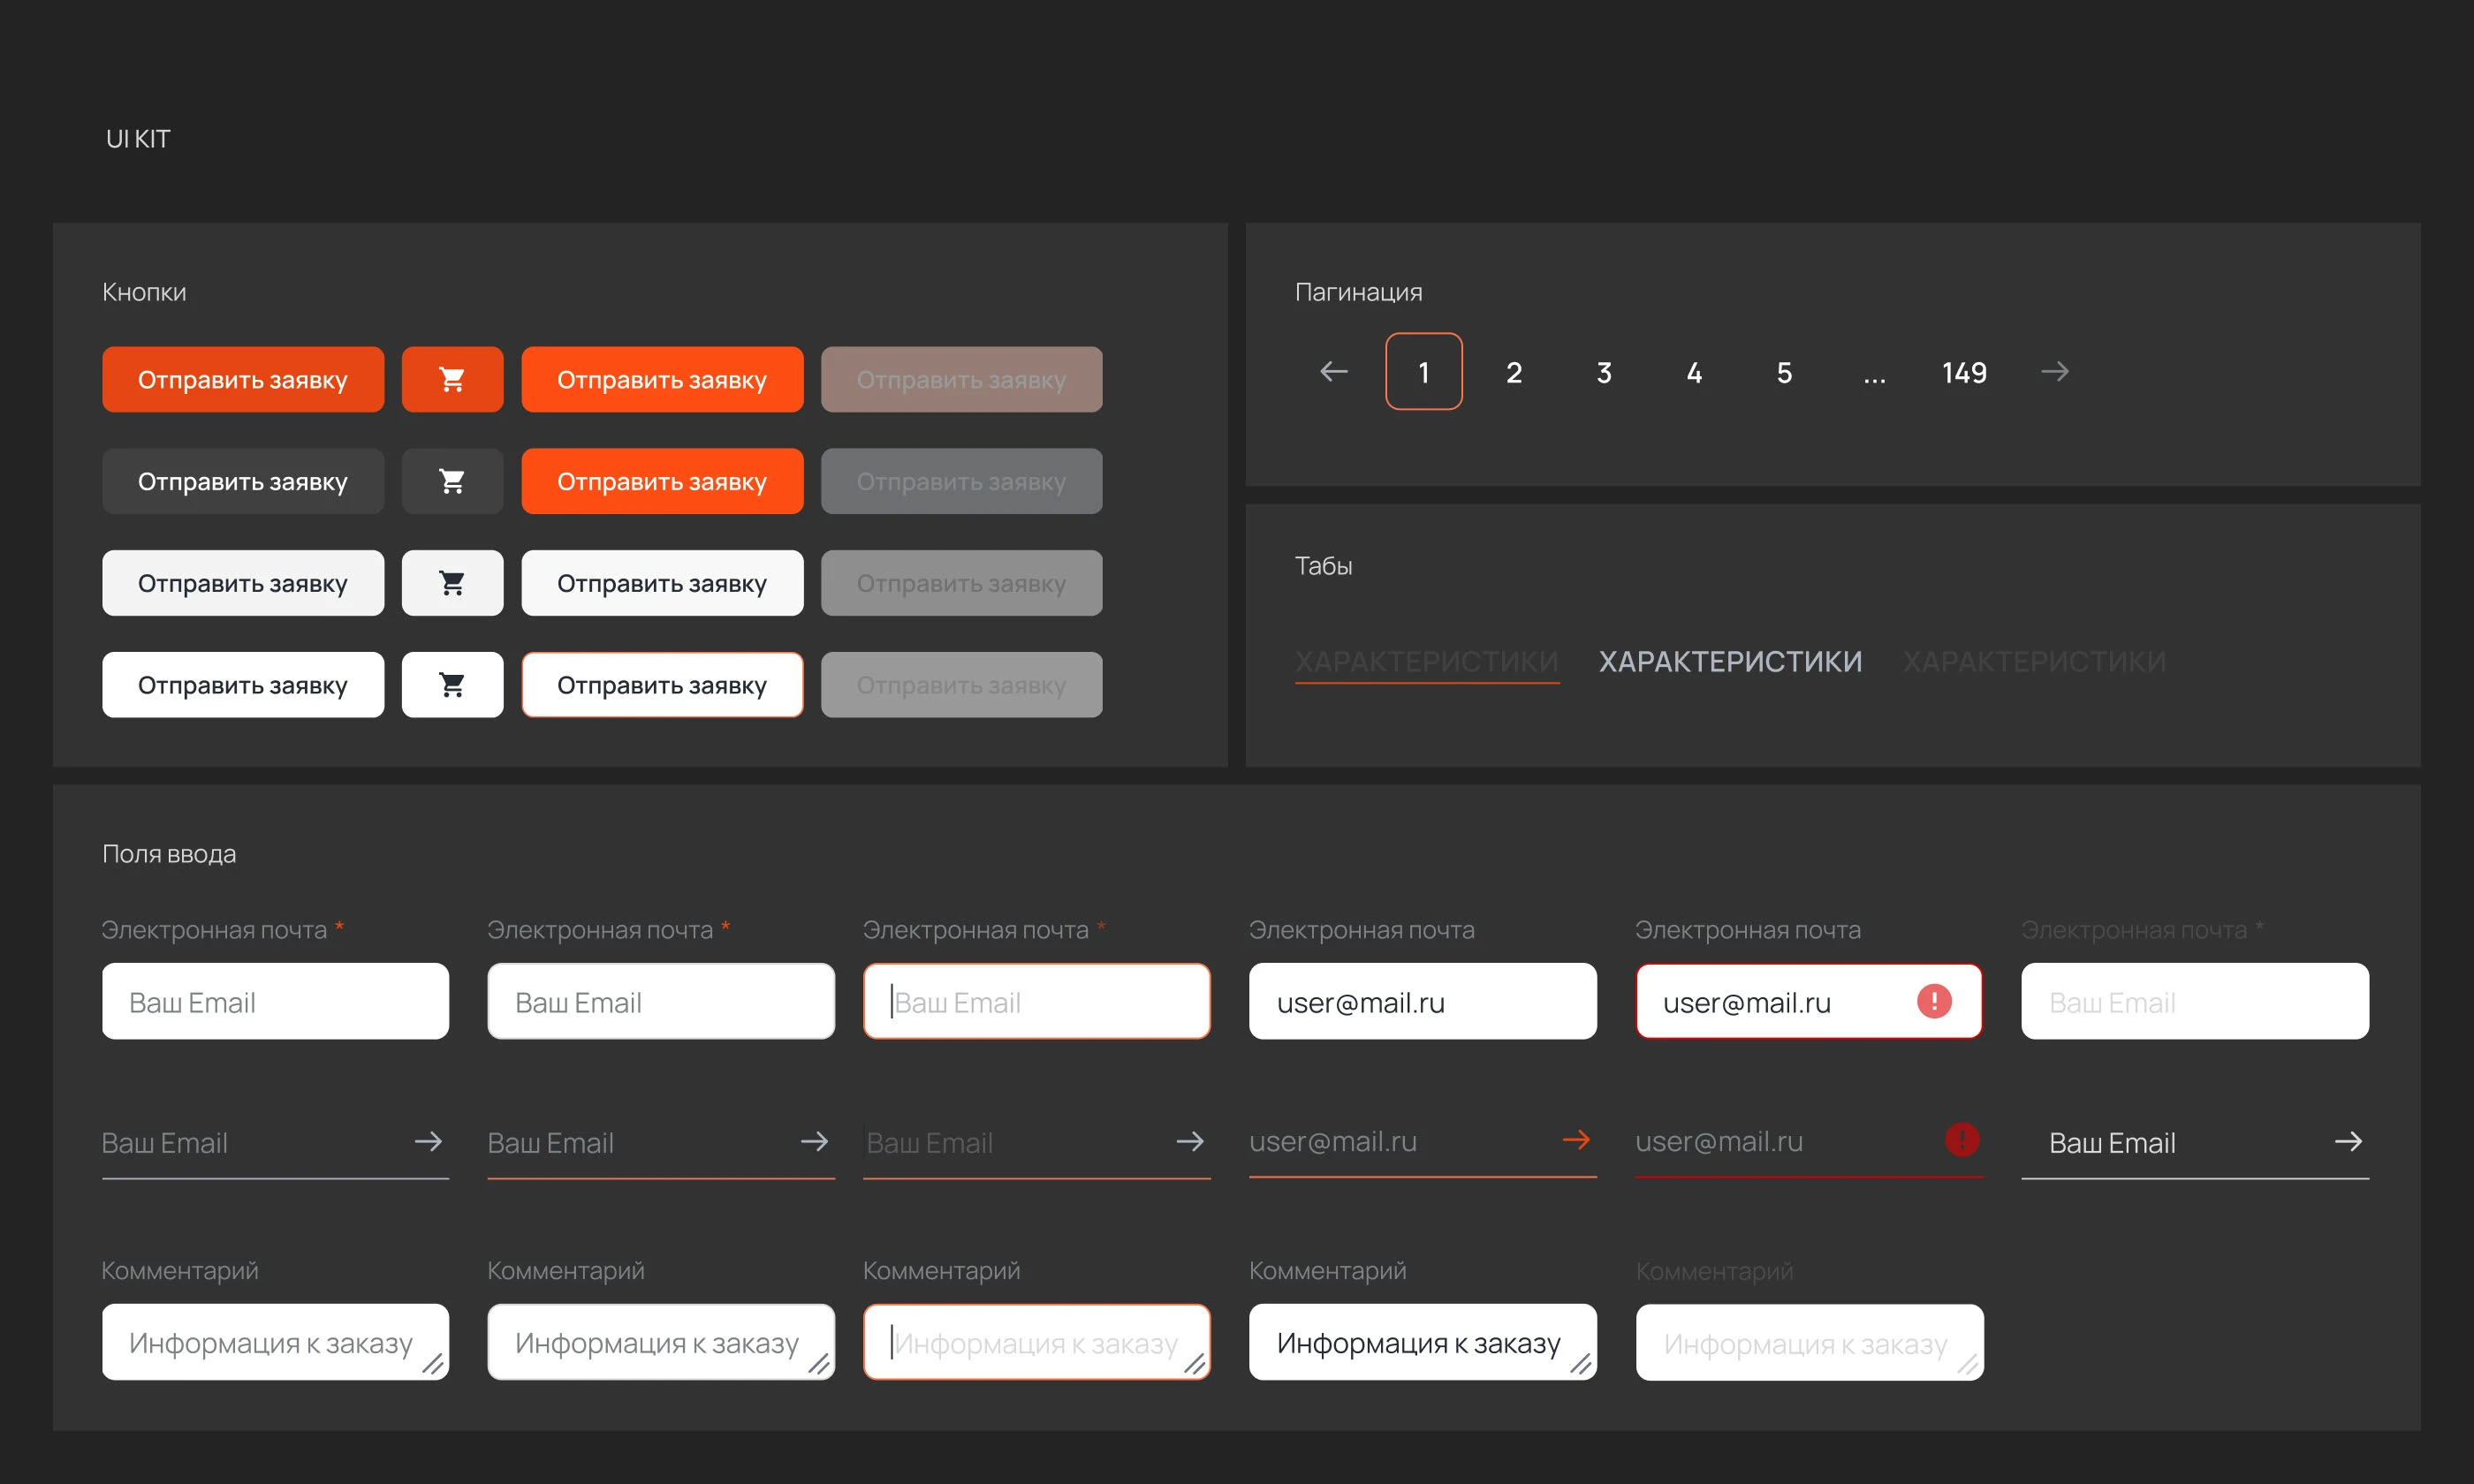Click the pagination ellipsis

tap(1874, 376)
